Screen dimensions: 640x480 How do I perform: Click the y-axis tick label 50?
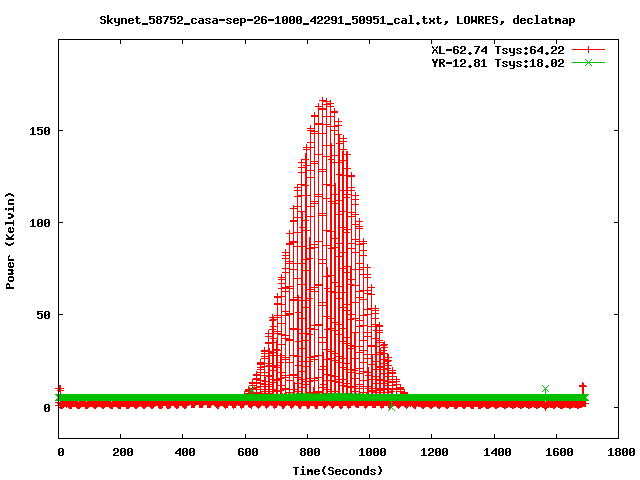(43, 315)
